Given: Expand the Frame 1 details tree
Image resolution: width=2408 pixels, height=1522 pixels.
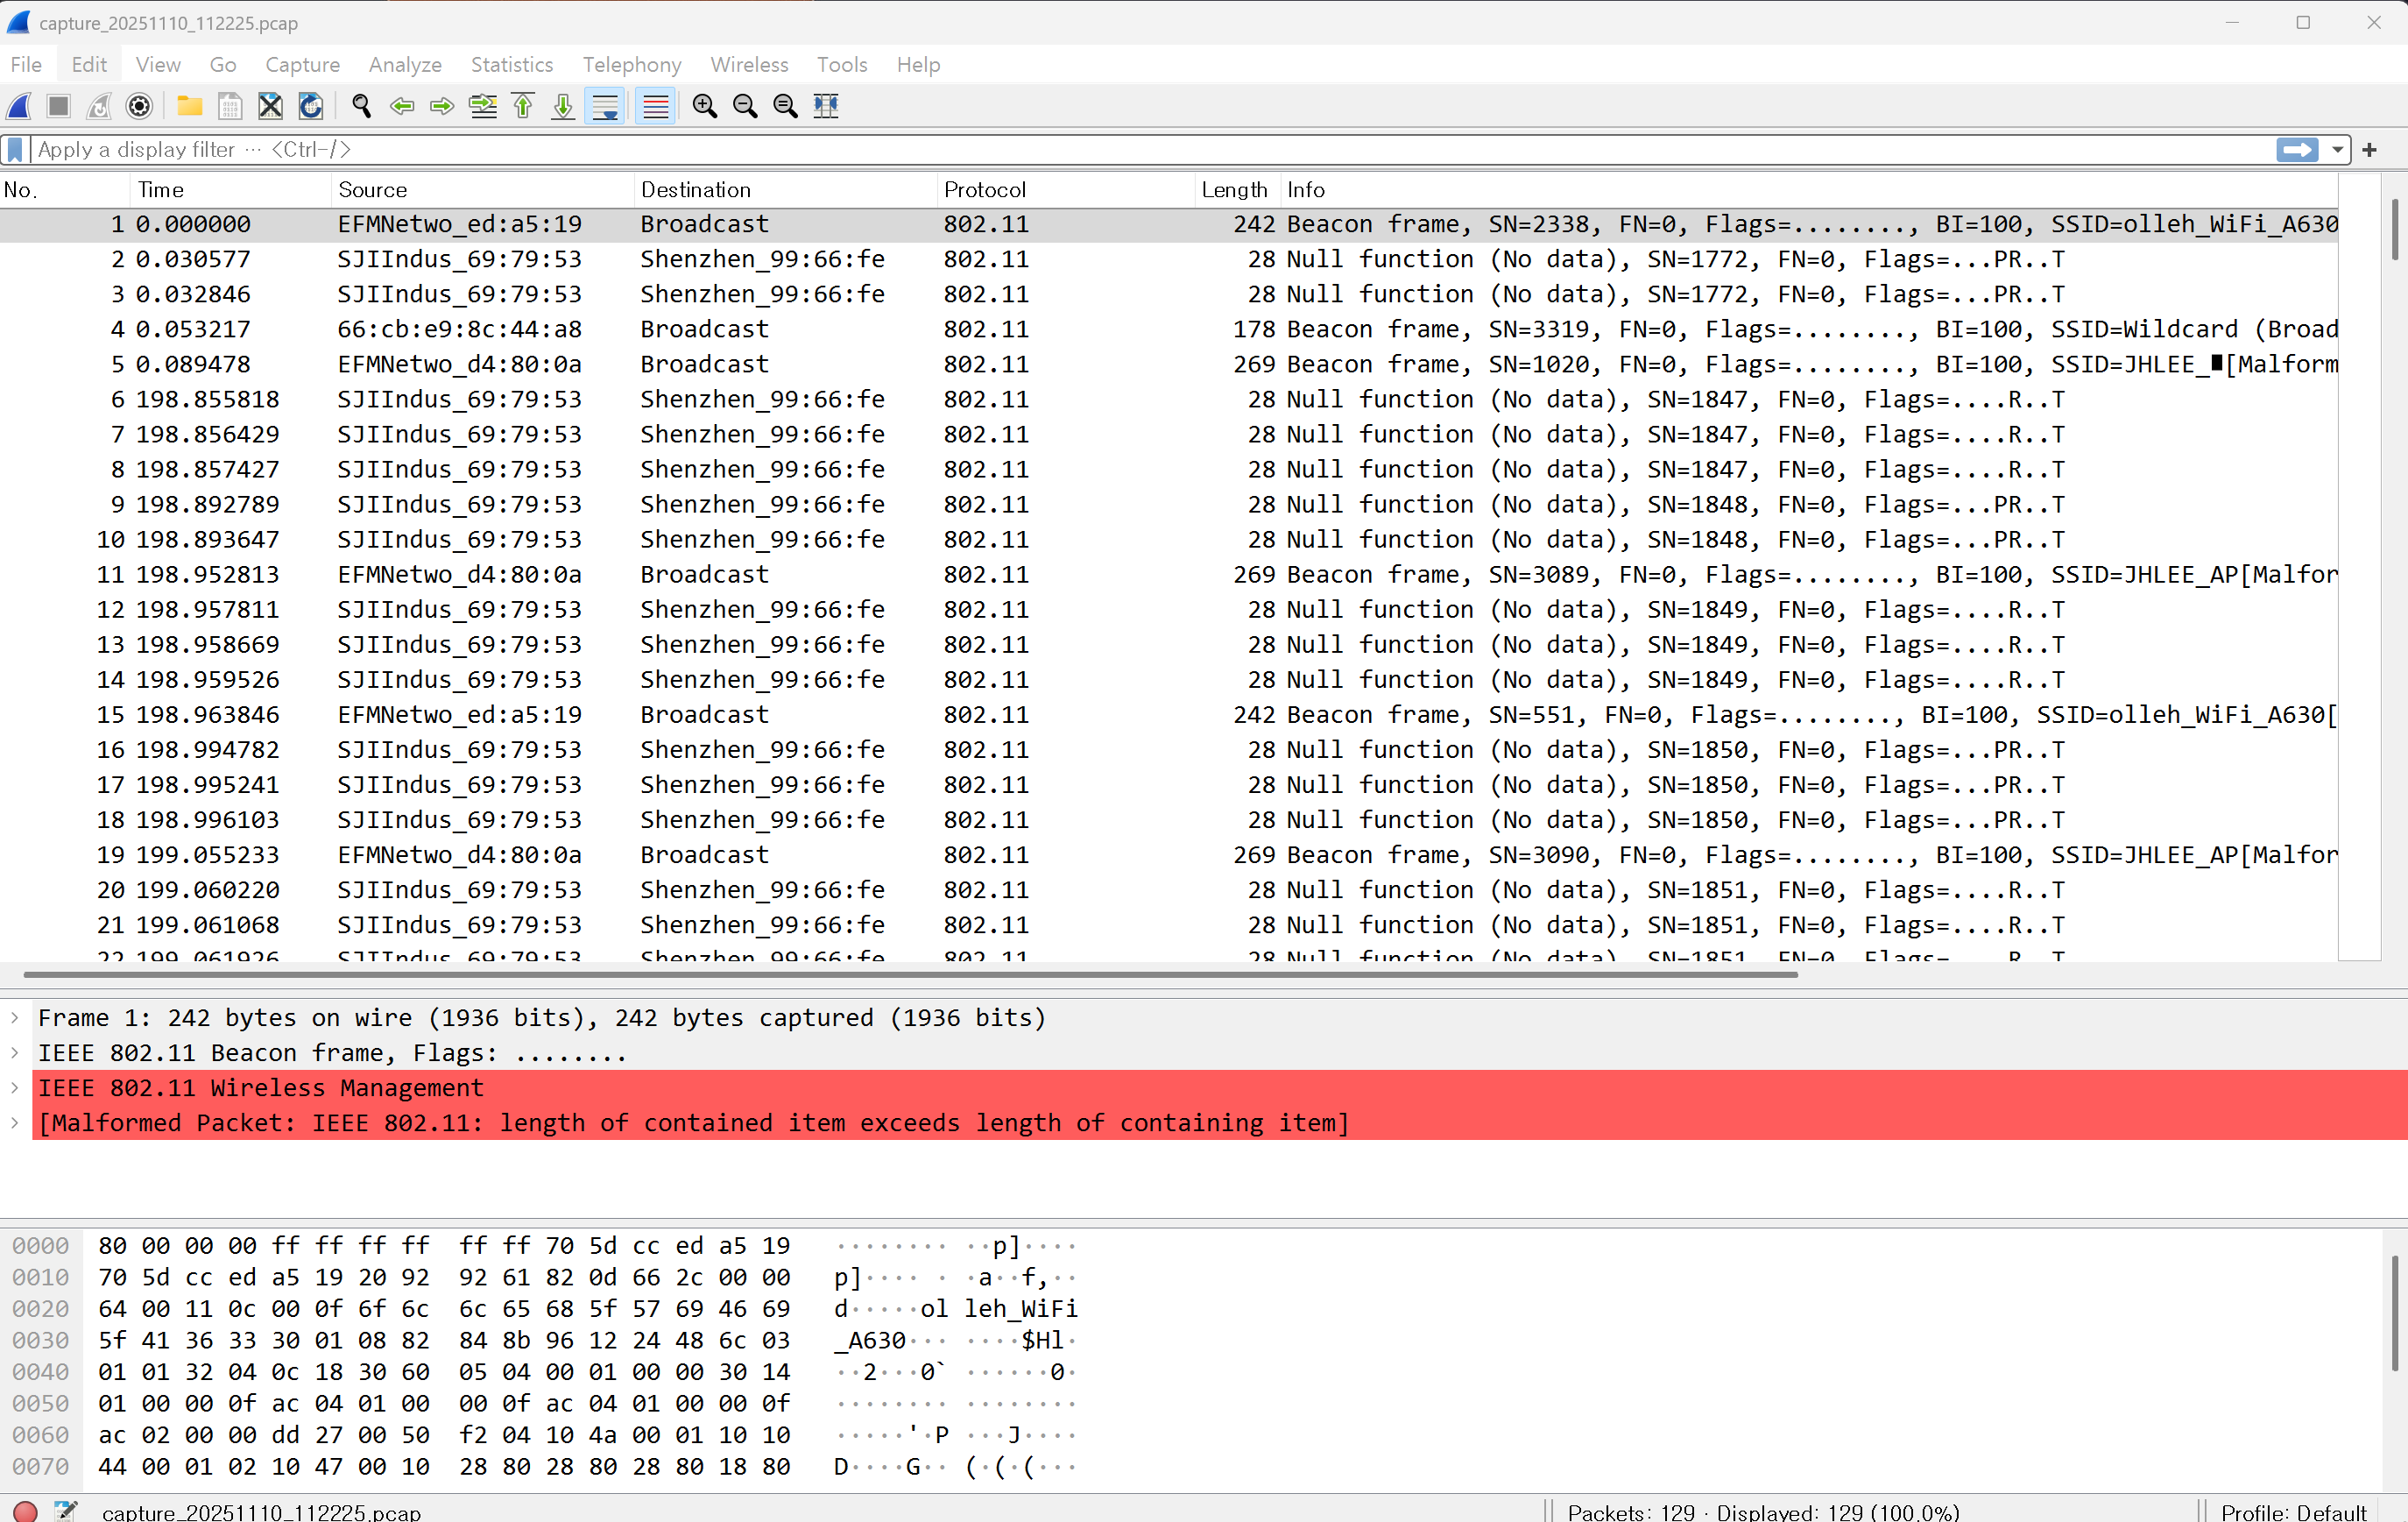Looking at the screenshot, I should point(15,1018).
